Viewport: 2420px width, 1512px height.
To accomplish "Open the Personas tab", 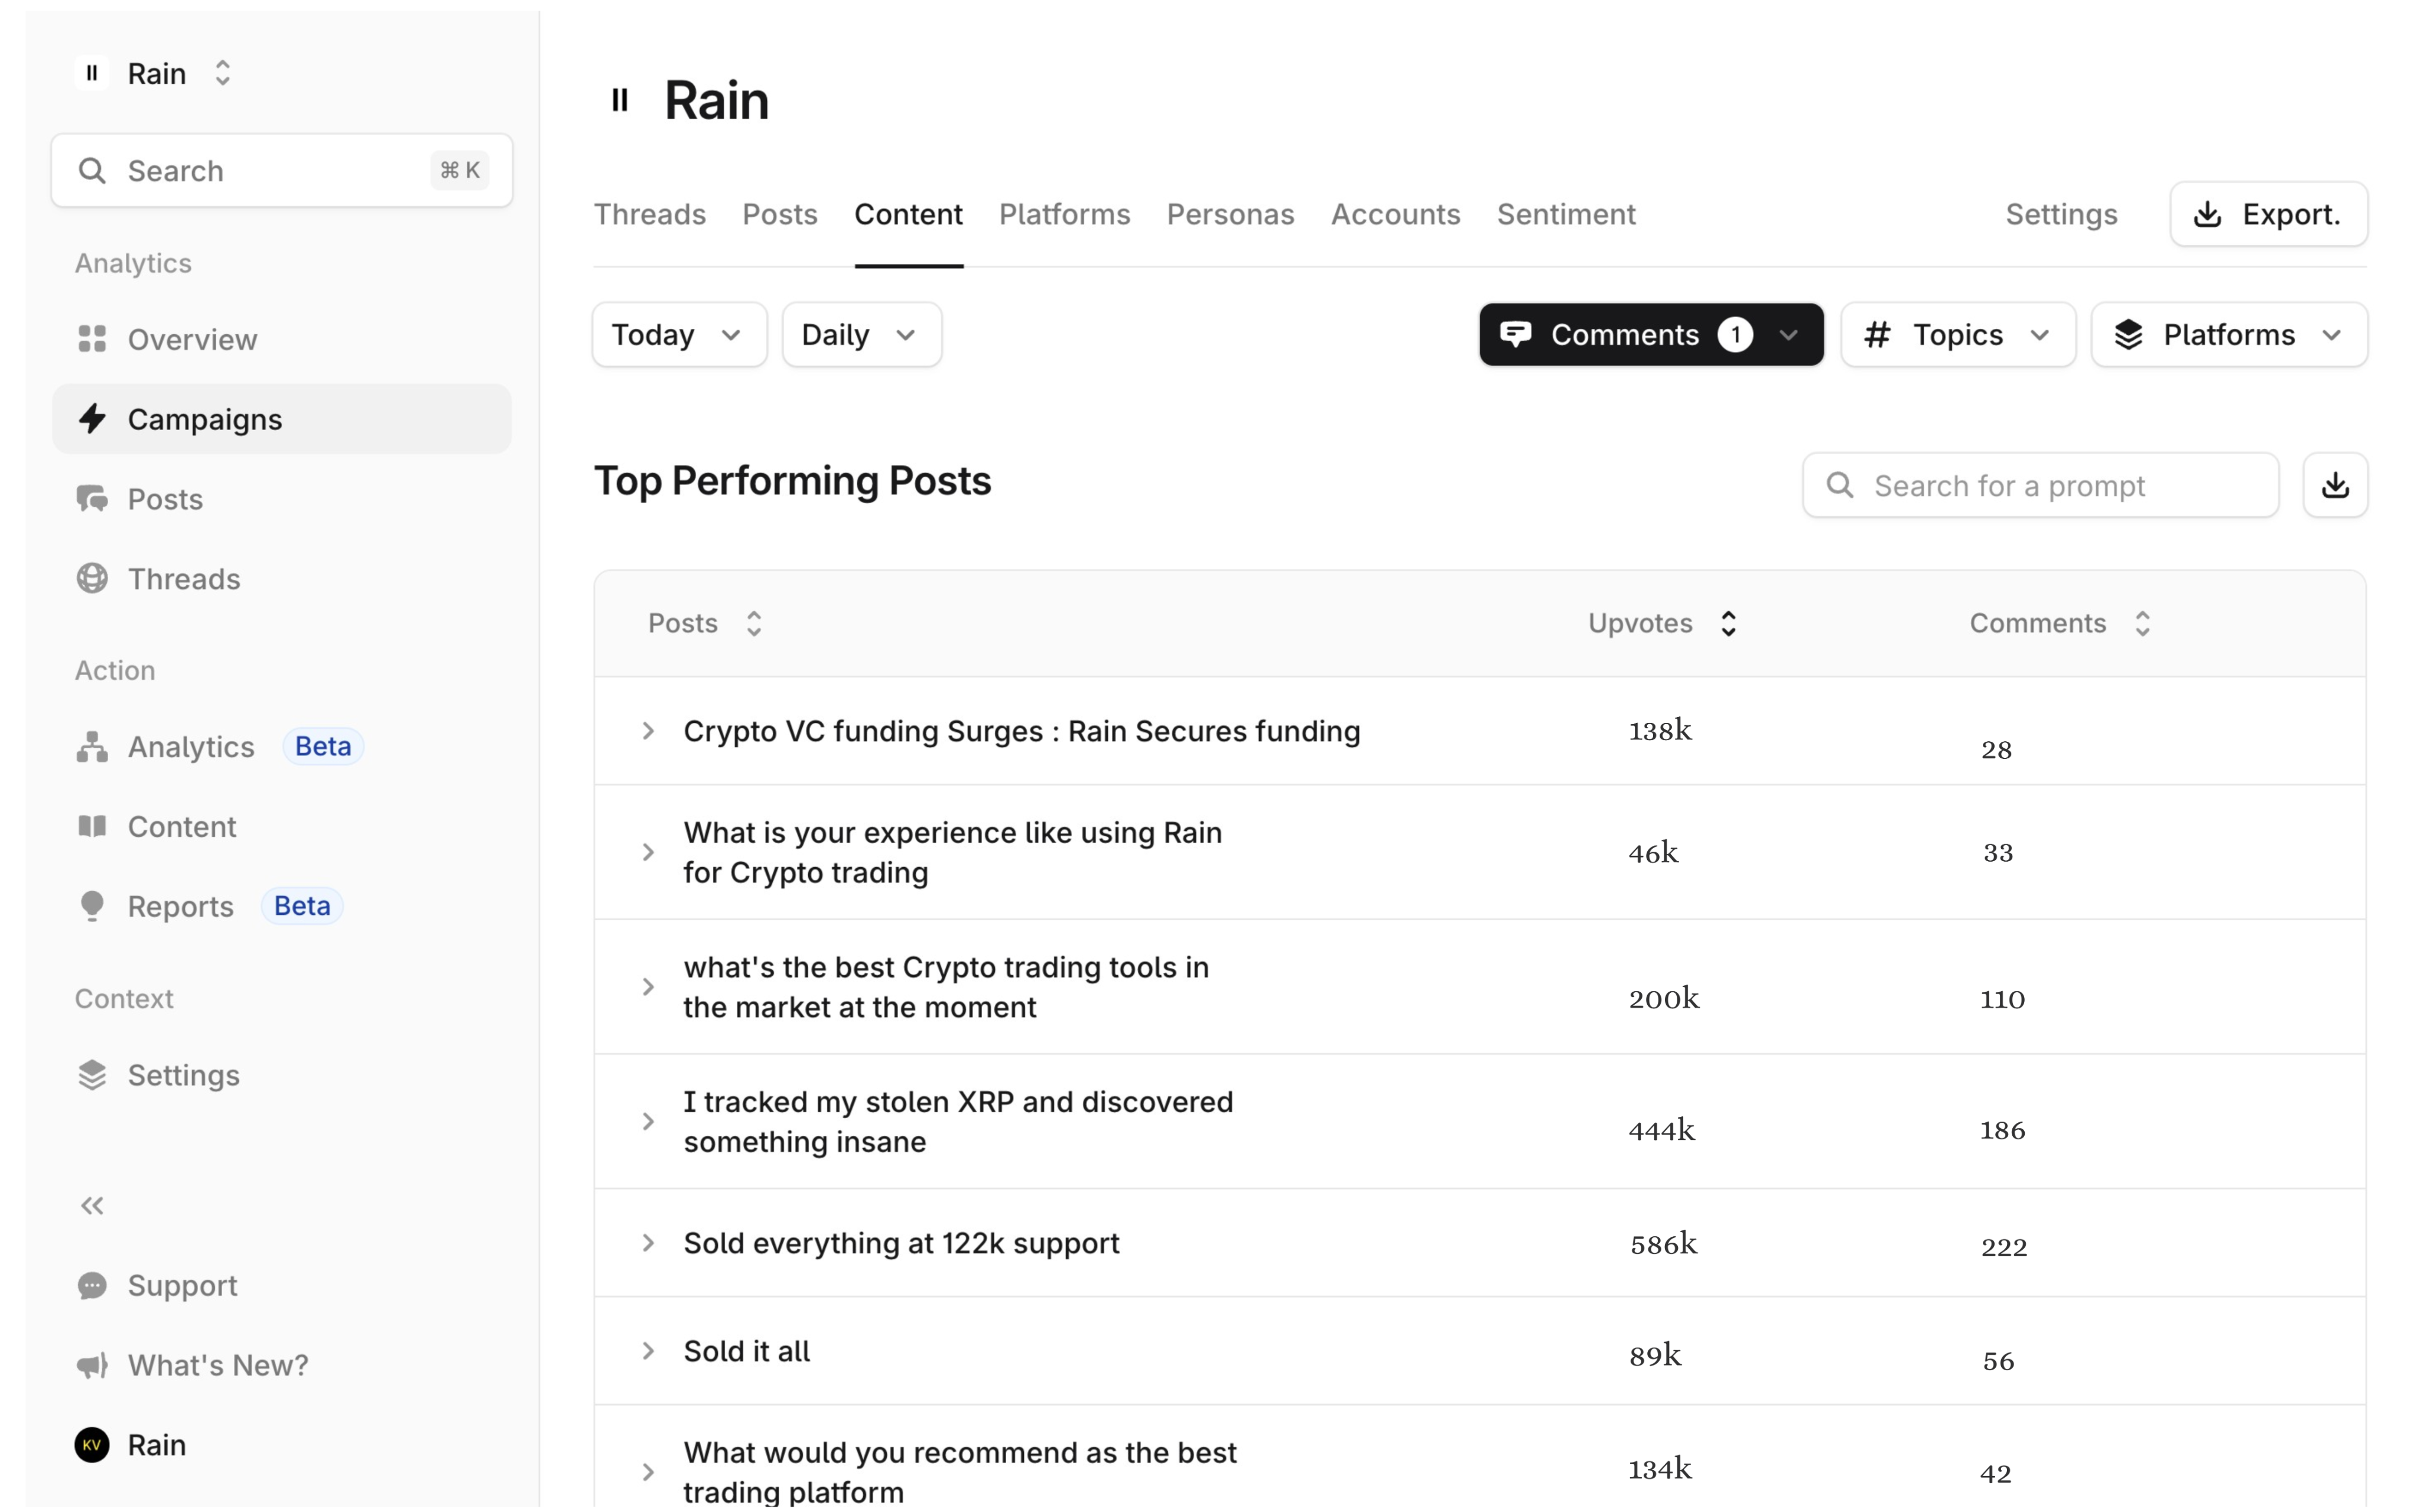I will point(1229,214).
